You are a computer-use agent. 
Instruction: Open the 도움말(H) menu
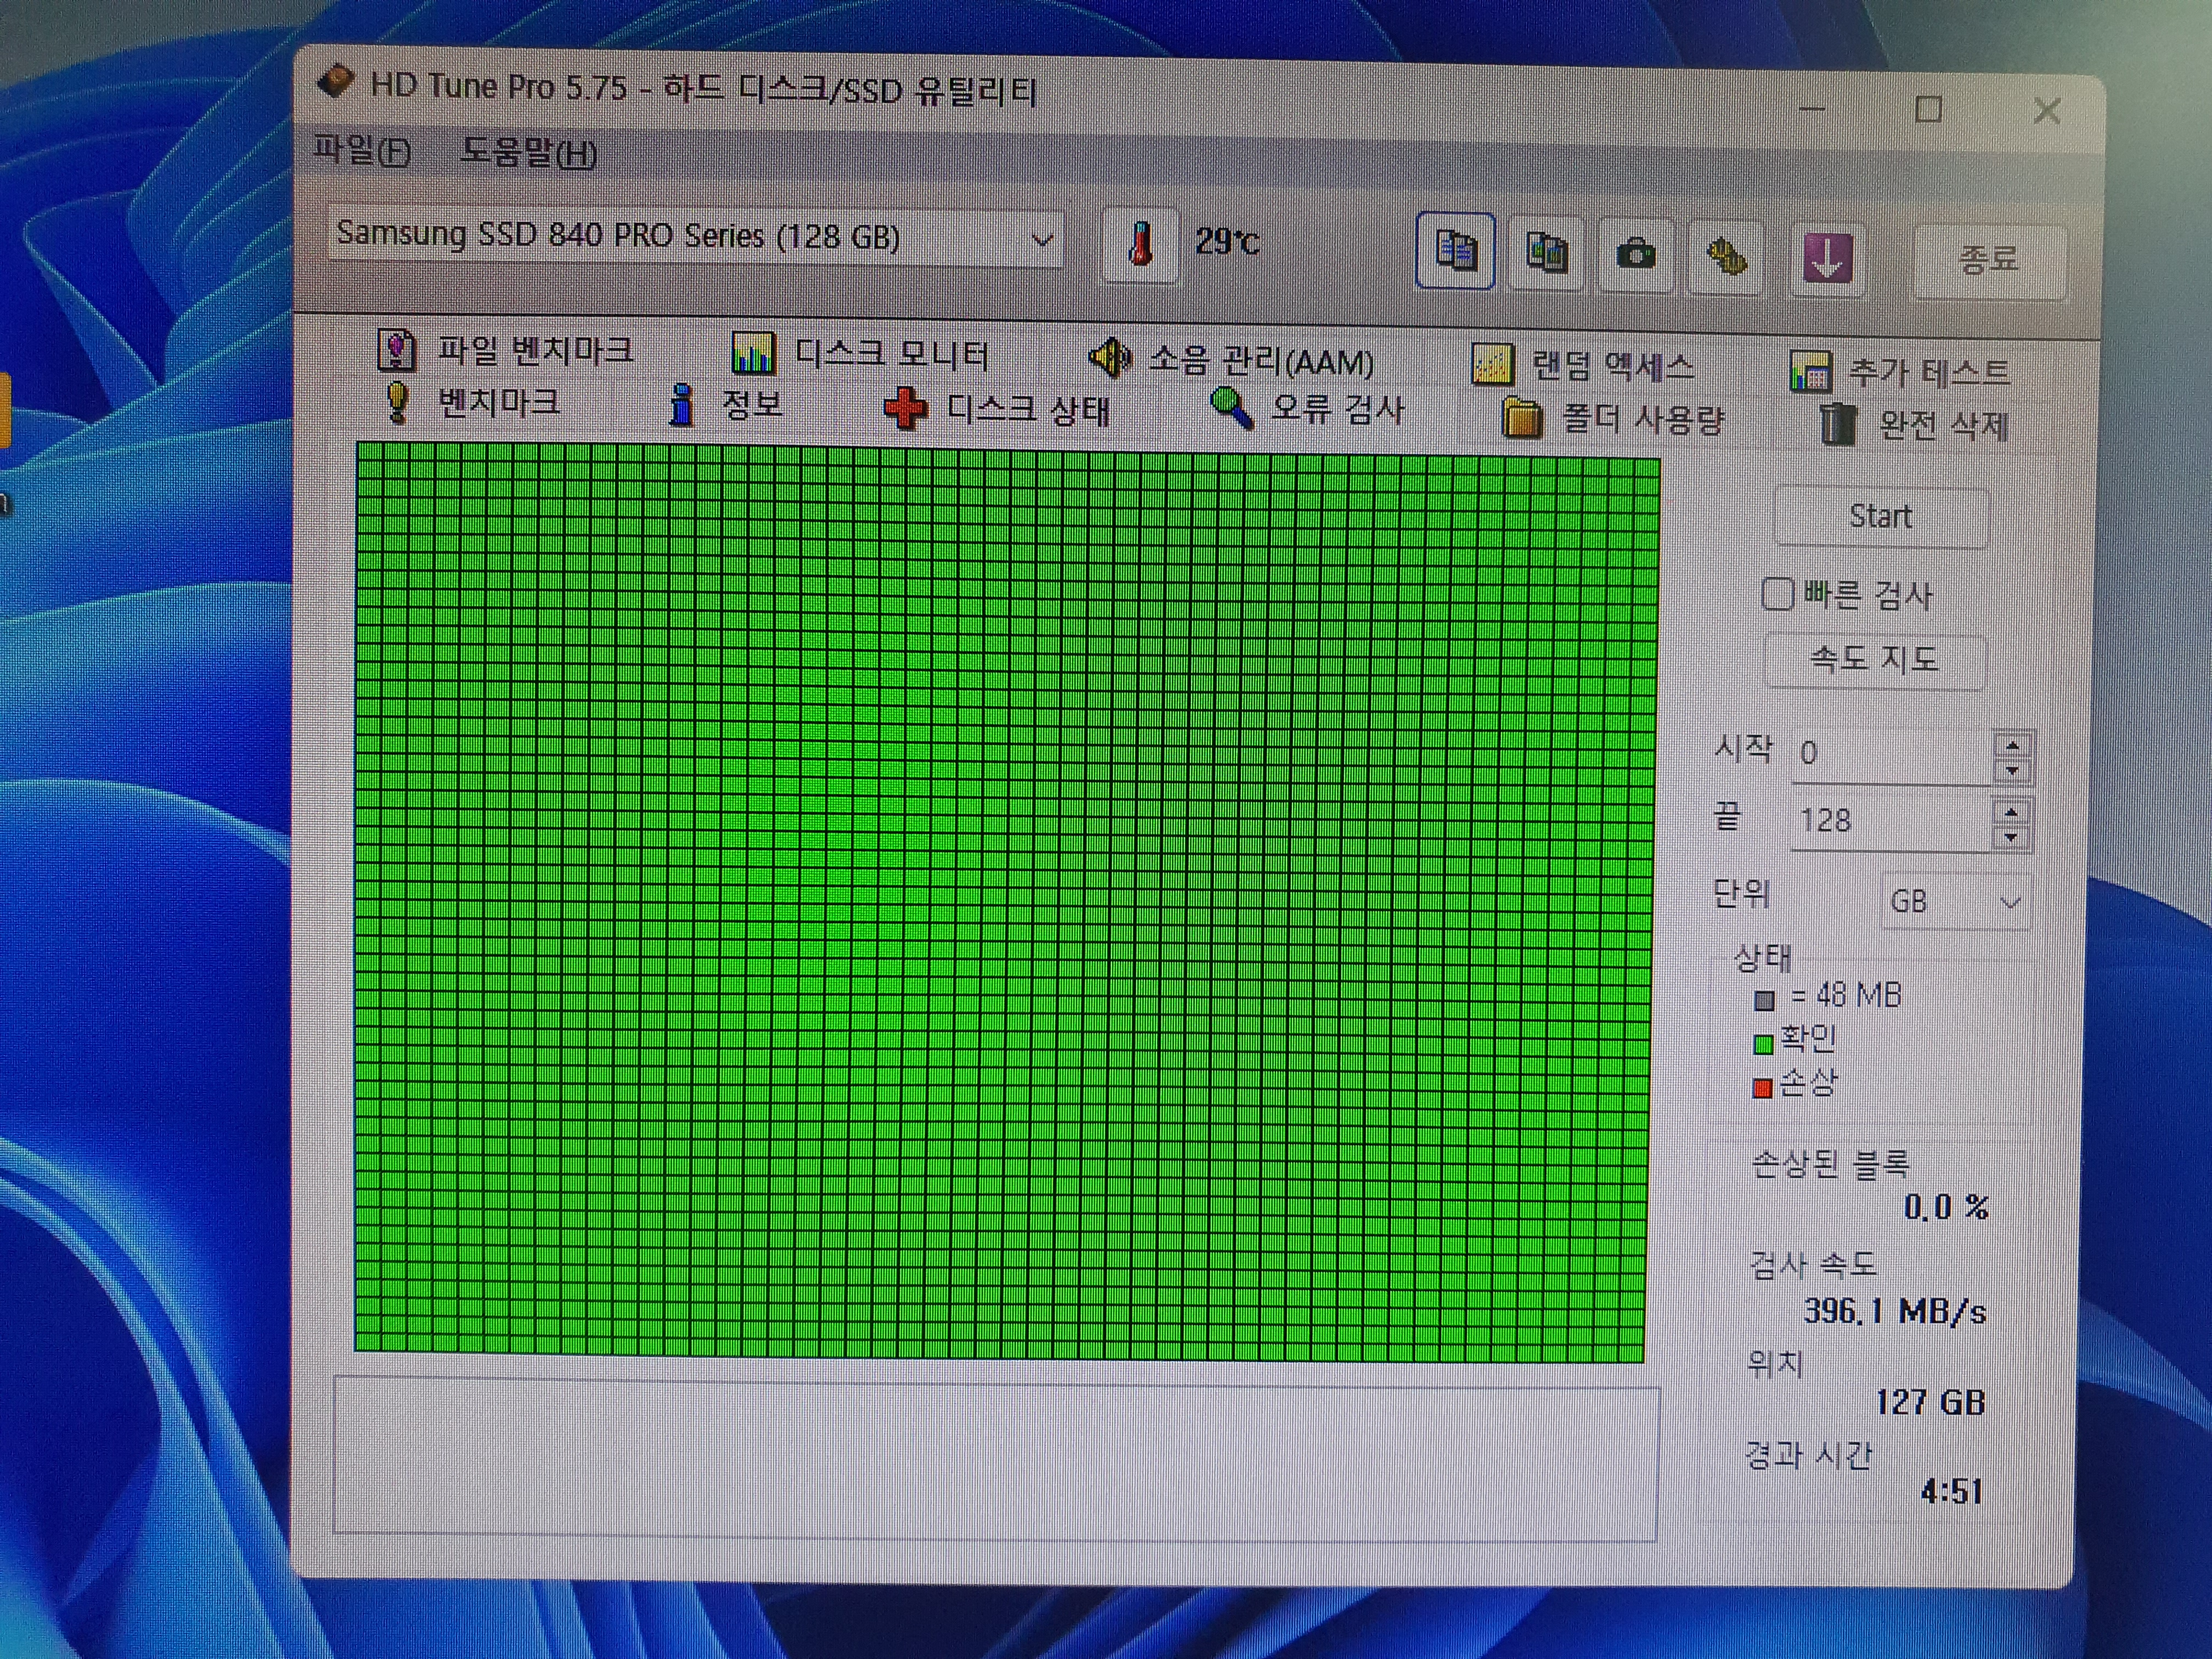click(528, 153)
